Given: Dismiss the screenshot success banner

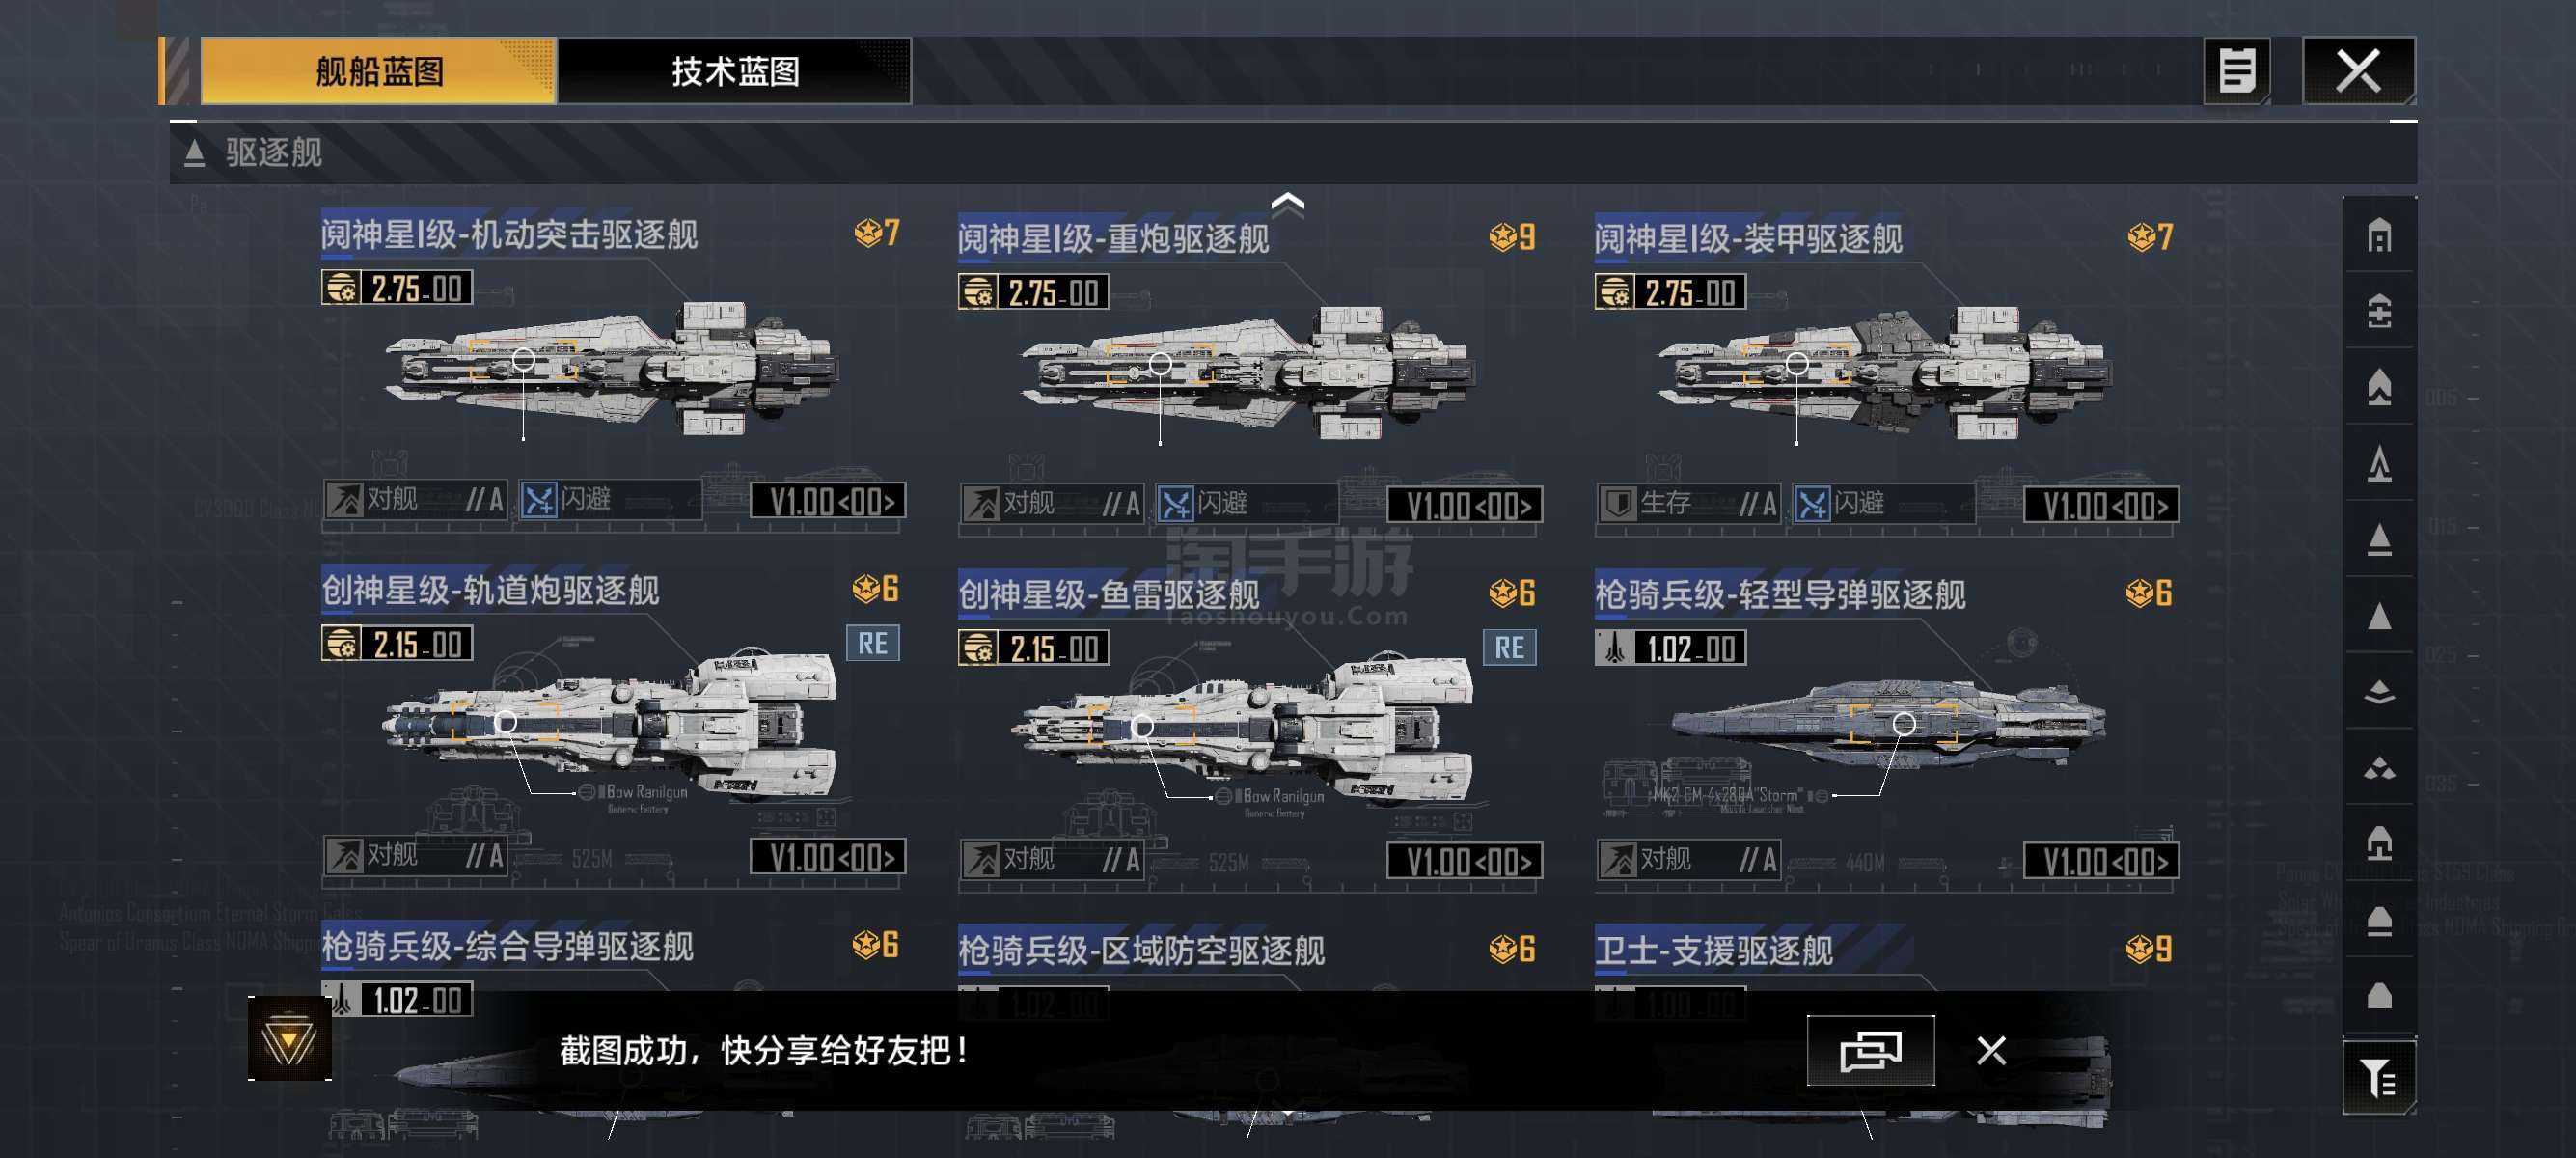Looking at the screenshot, I should click(1991, 1050).
